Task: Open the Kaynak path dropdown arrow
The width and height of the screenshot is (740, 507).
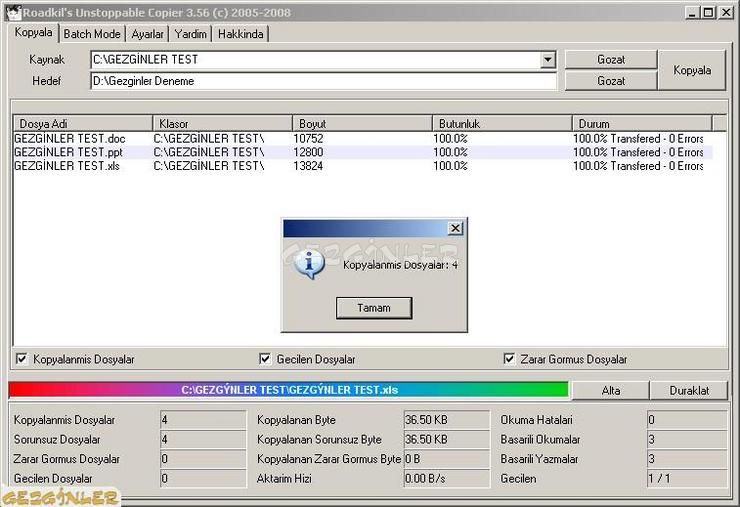Action: point(547,59)
